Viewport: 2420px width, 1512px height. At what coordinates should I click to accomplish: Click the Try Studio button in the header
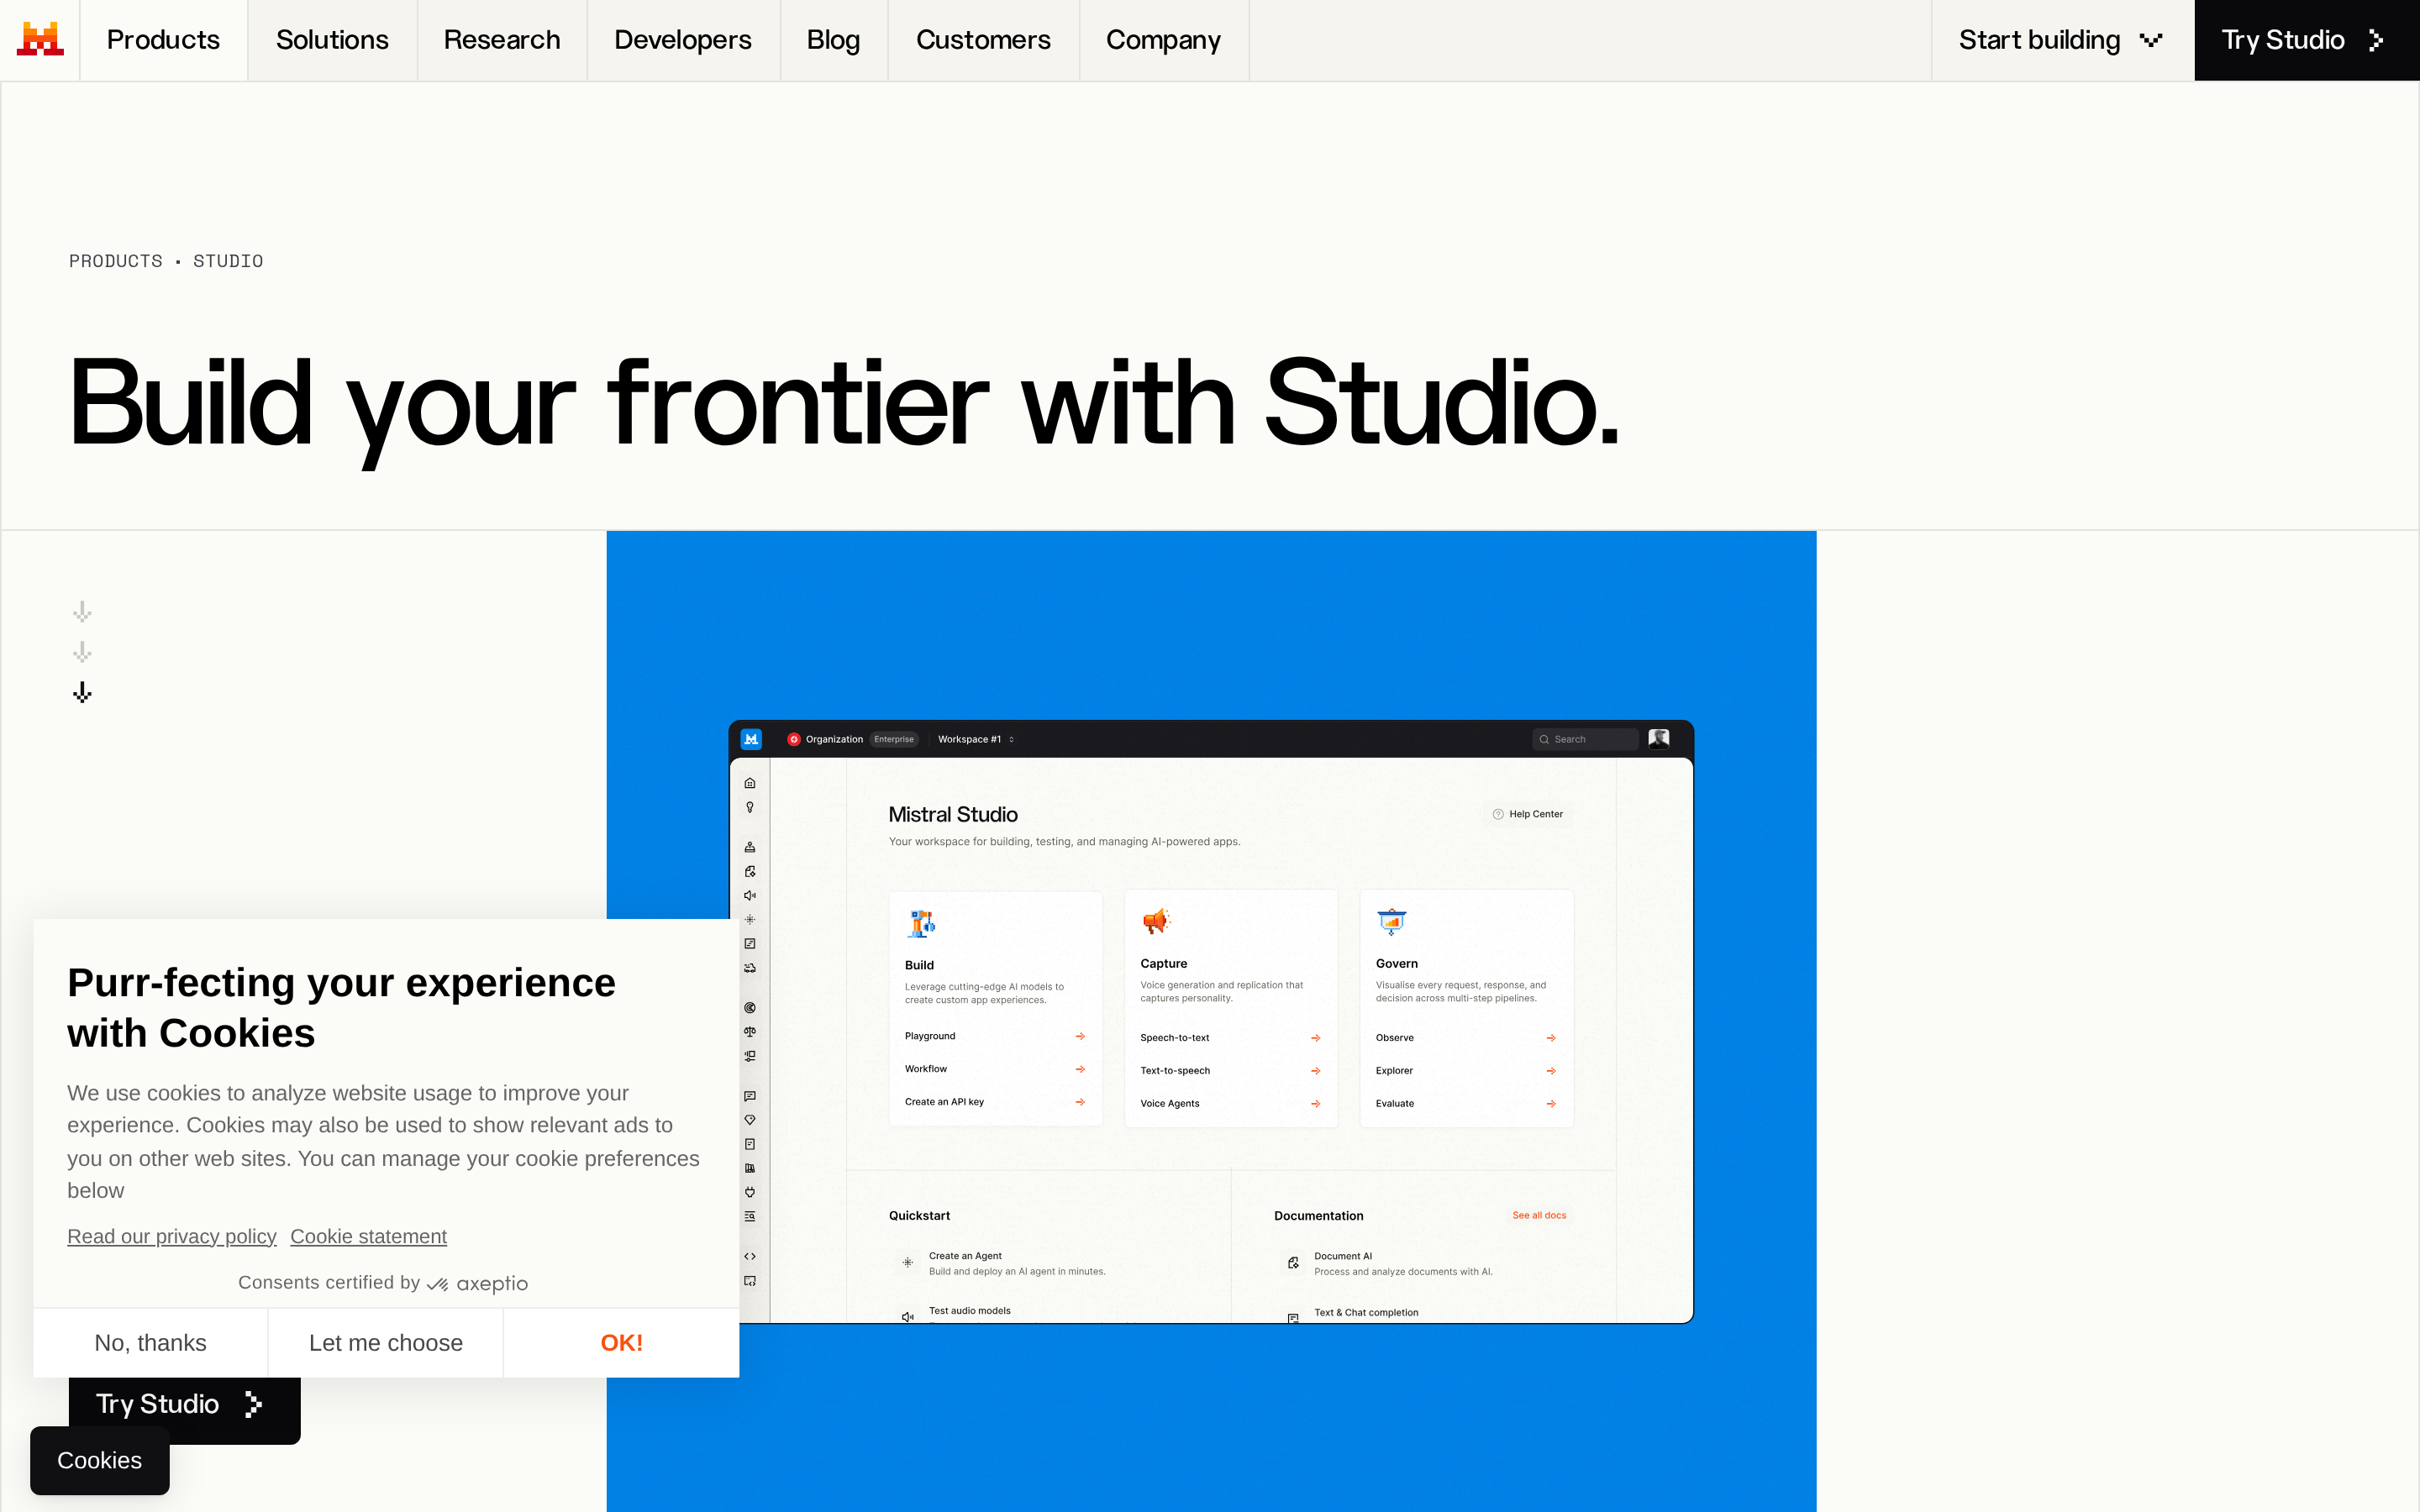tap(2307, 40)
